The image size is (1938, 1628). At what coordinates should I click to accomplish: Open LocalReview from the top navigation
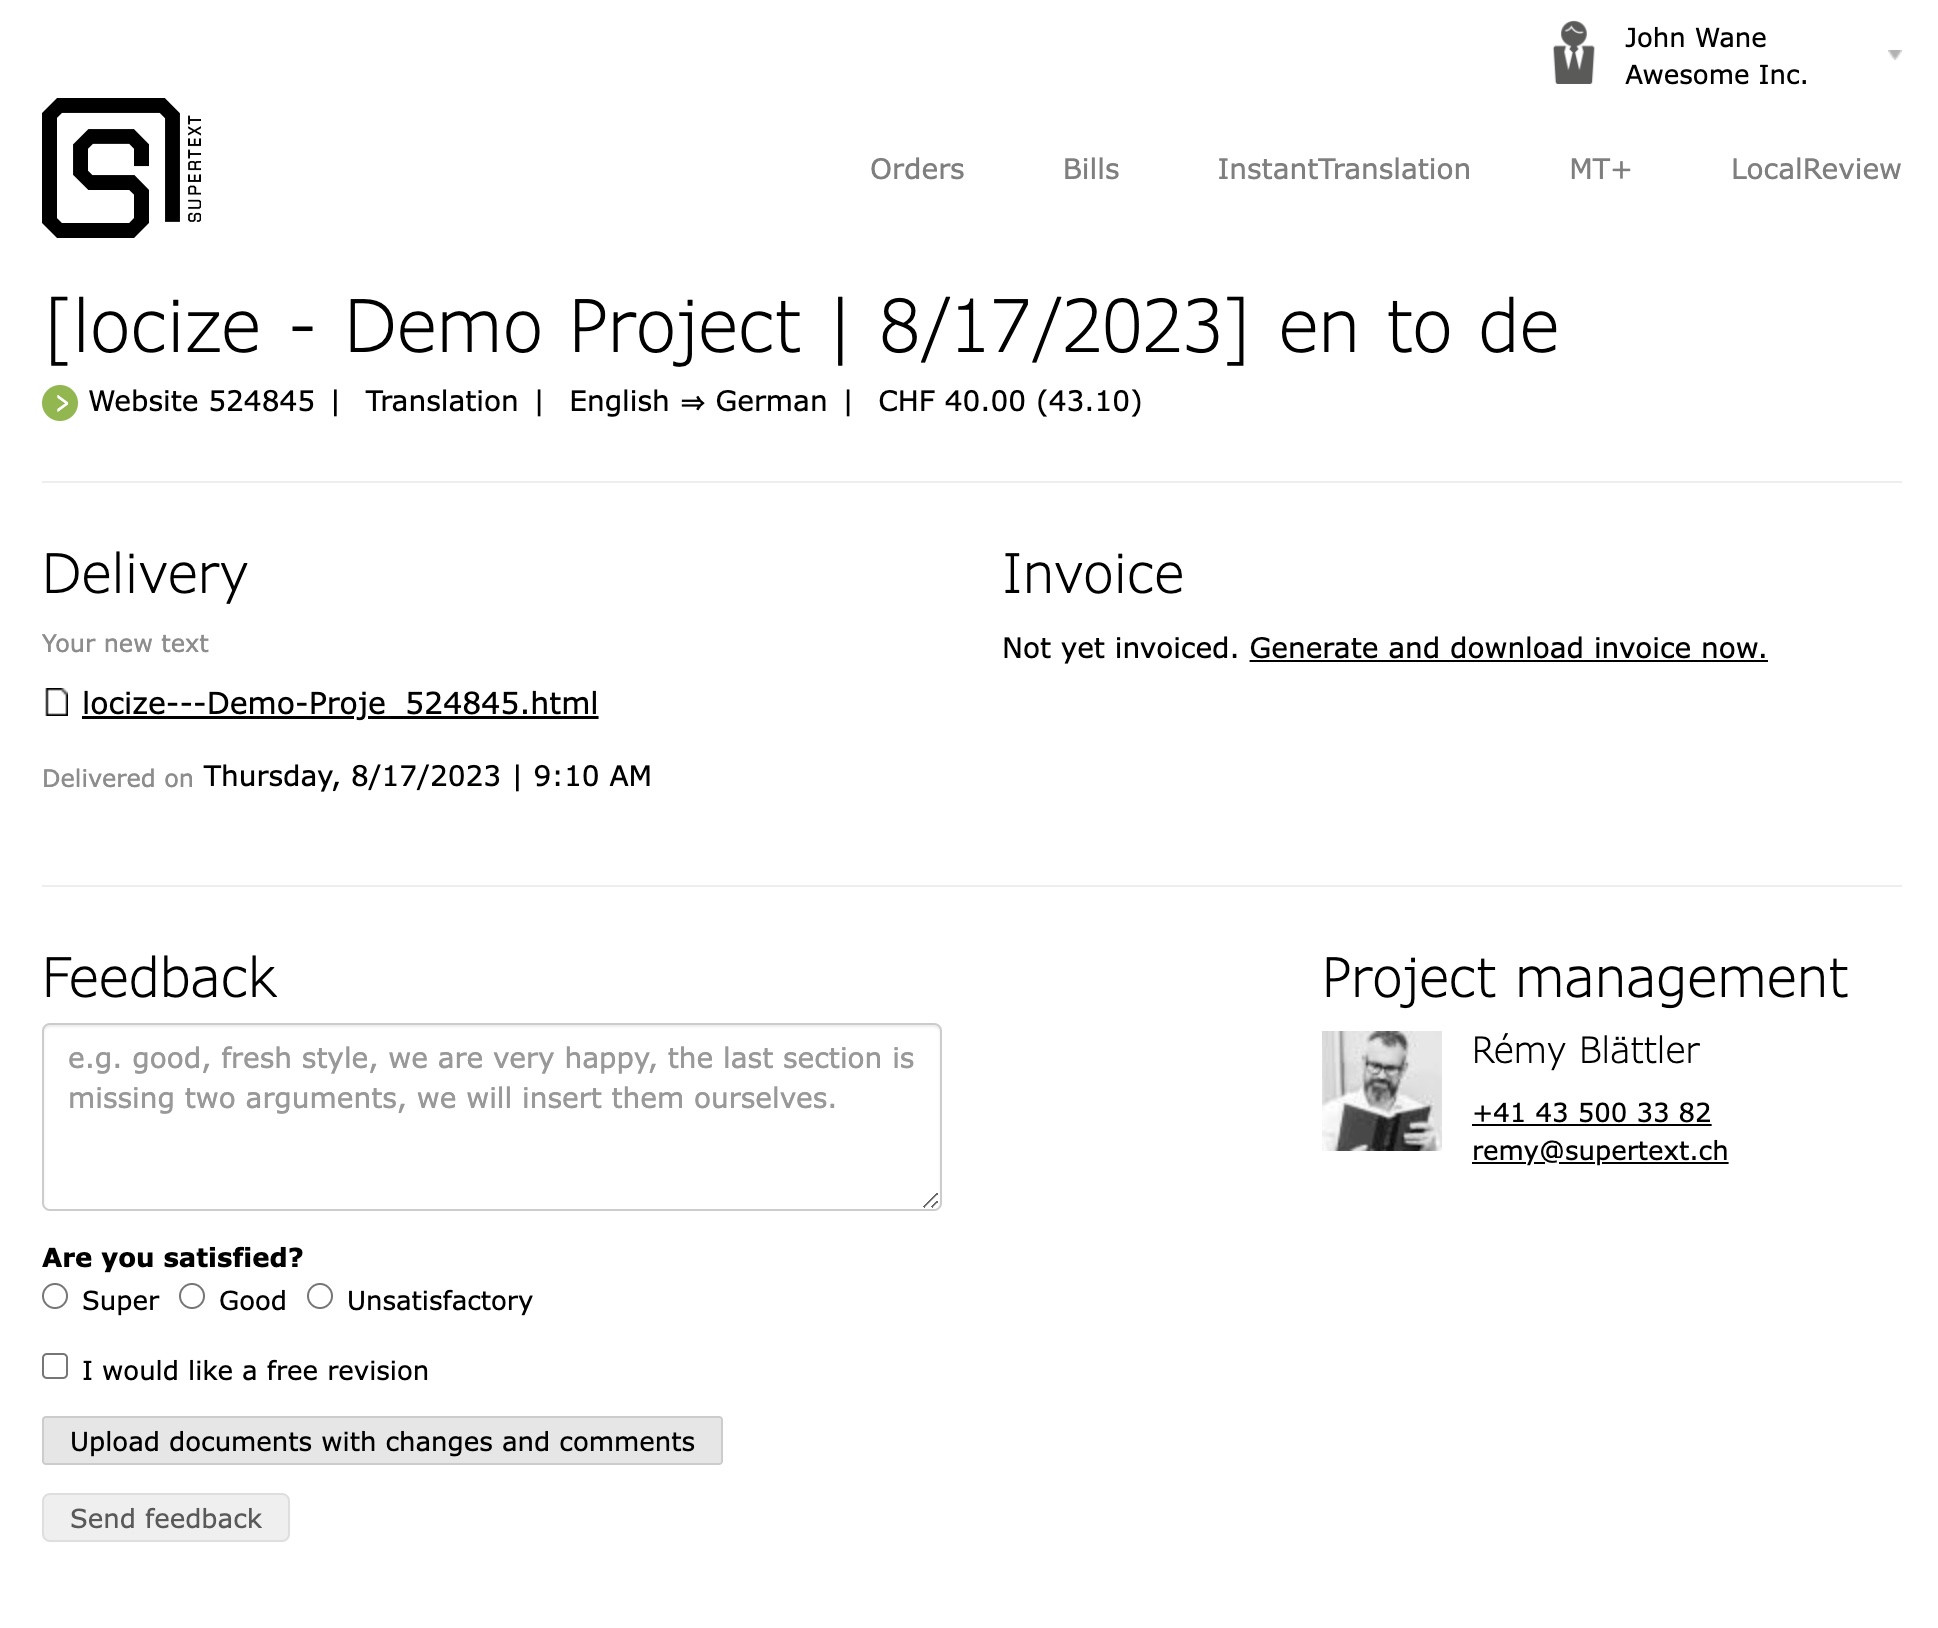1815,169
